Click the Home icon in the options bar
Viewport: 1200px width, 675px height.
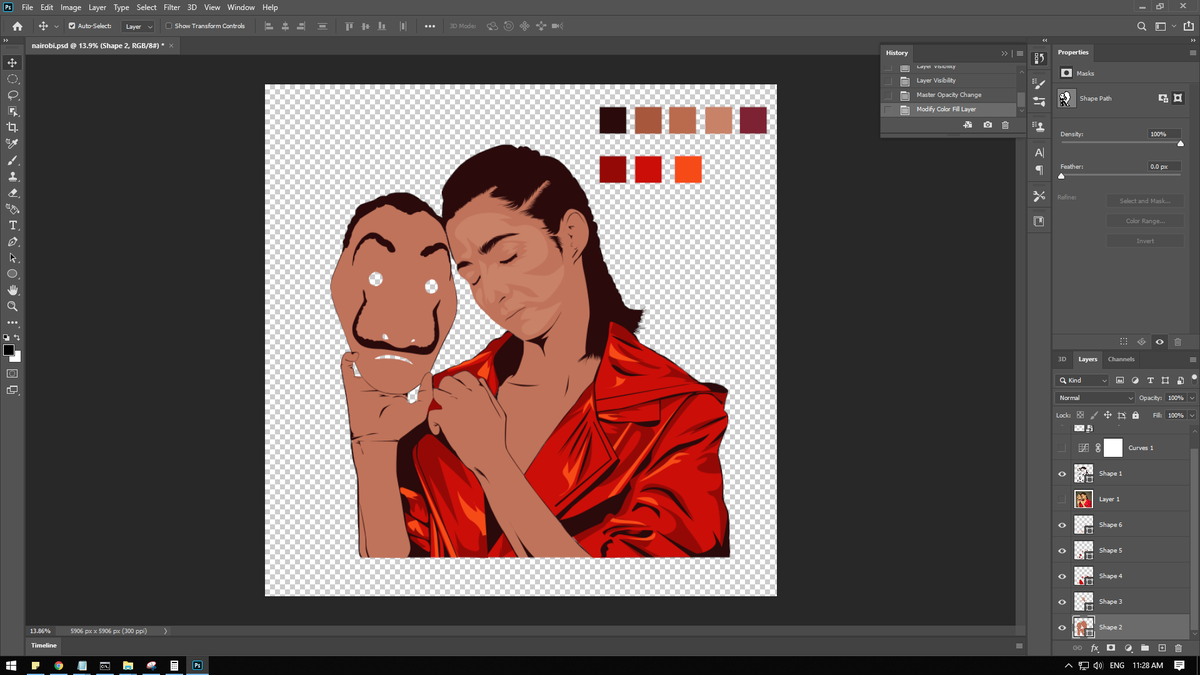(x=17, y=26)
